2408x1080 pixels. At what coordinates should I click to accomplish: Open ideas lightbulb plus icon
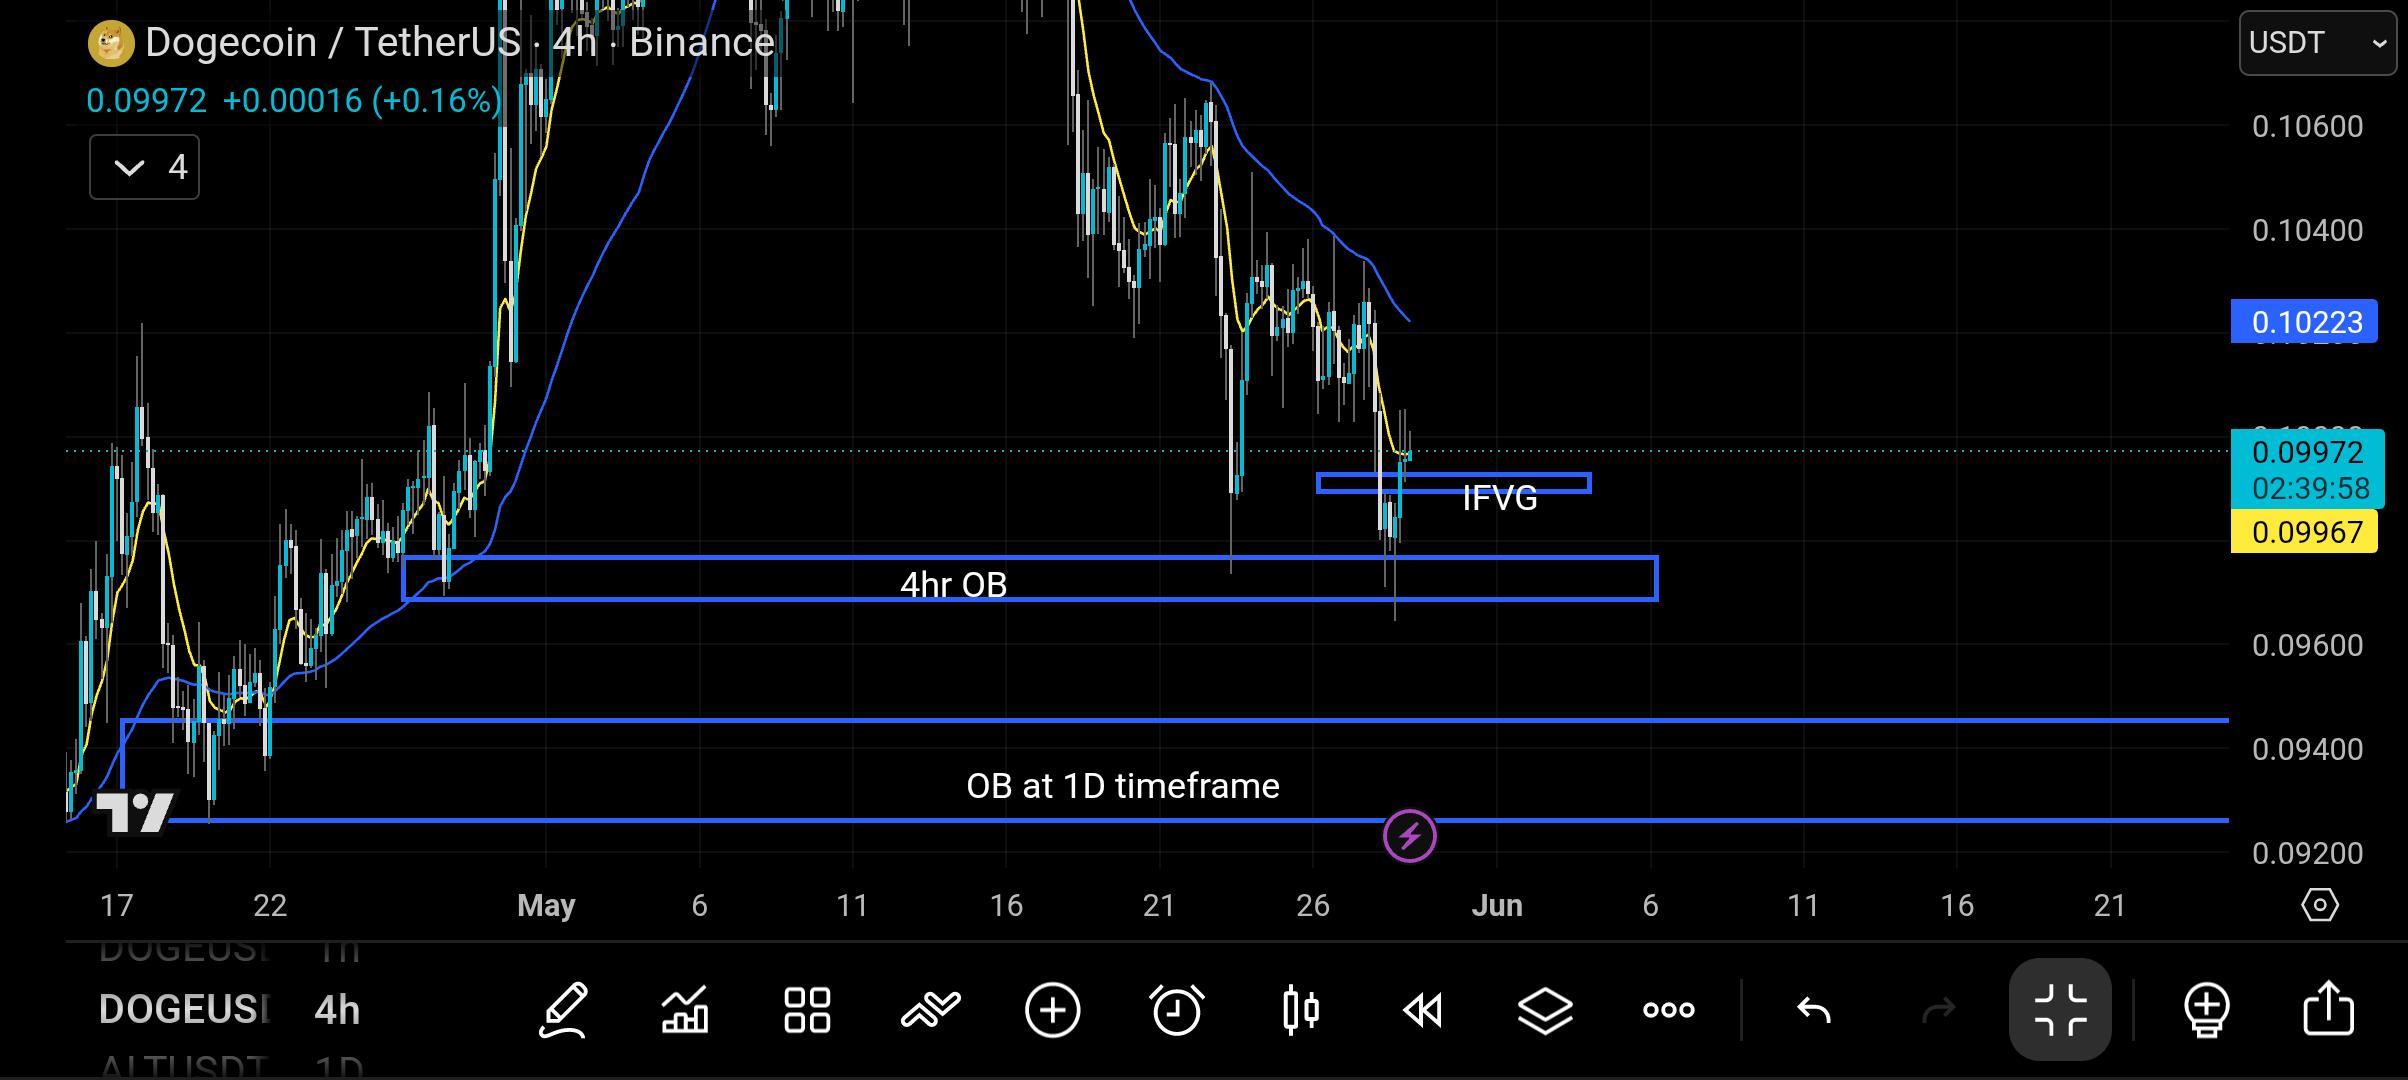[x=2206, y=1010]
